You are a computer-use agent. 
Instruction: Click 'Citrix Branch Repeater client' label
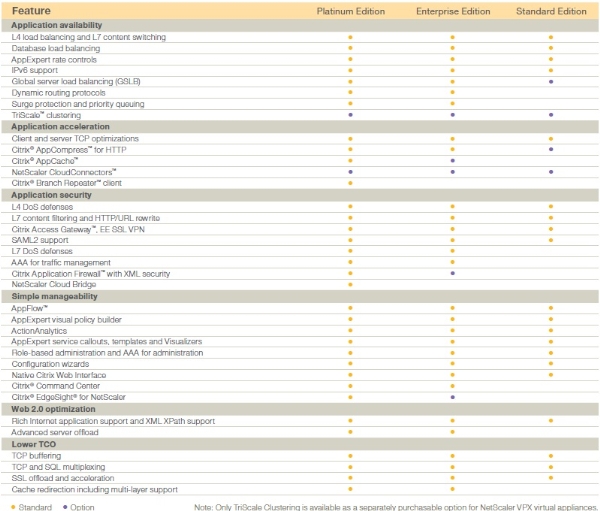(67, 183)
